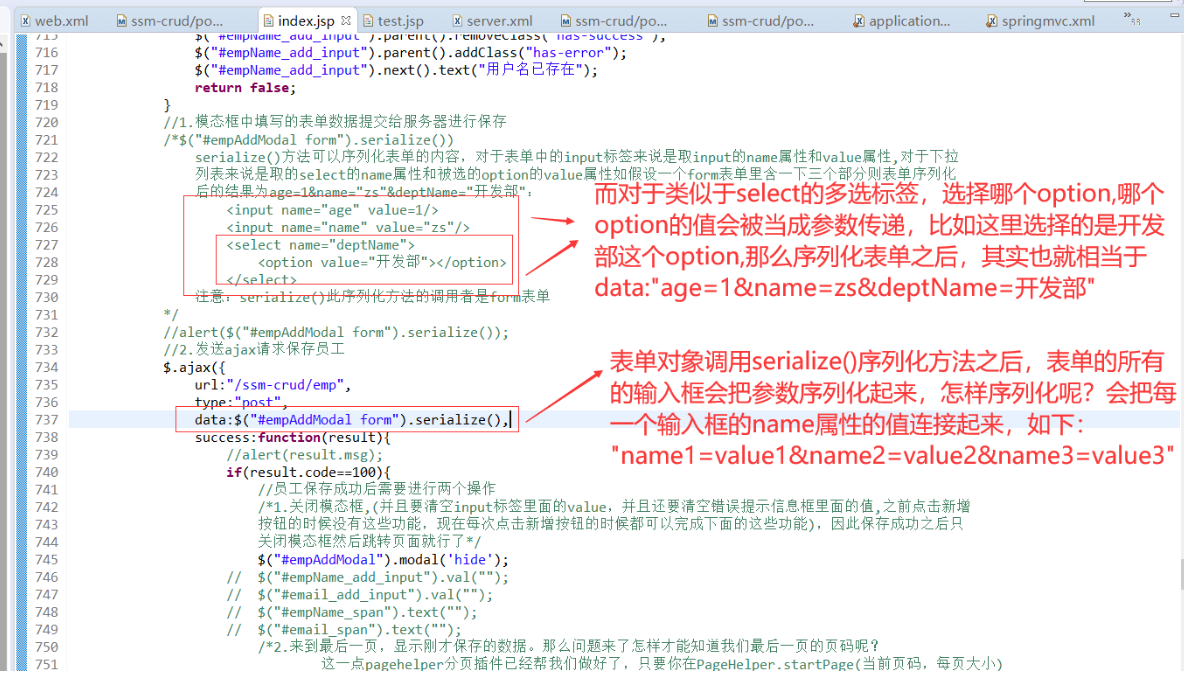Click the application... tab file icon
The height and width of the screenshot is (677, 1184).
click(859, 21)
